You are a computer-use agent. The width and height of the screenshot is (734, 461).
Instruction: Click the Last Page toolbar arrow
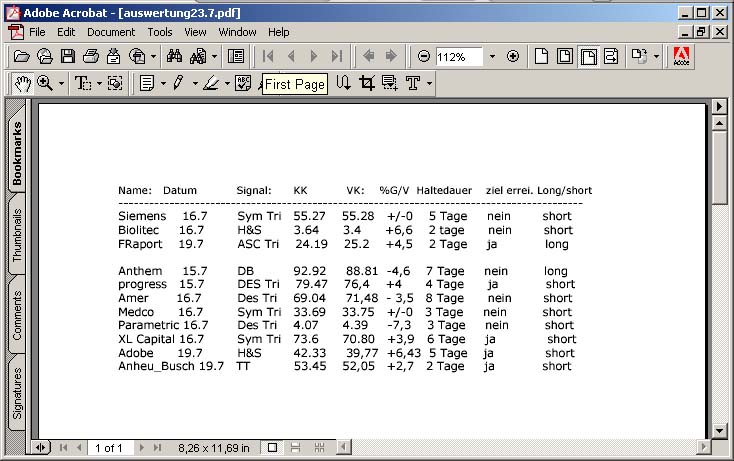[x=337, y=57]
